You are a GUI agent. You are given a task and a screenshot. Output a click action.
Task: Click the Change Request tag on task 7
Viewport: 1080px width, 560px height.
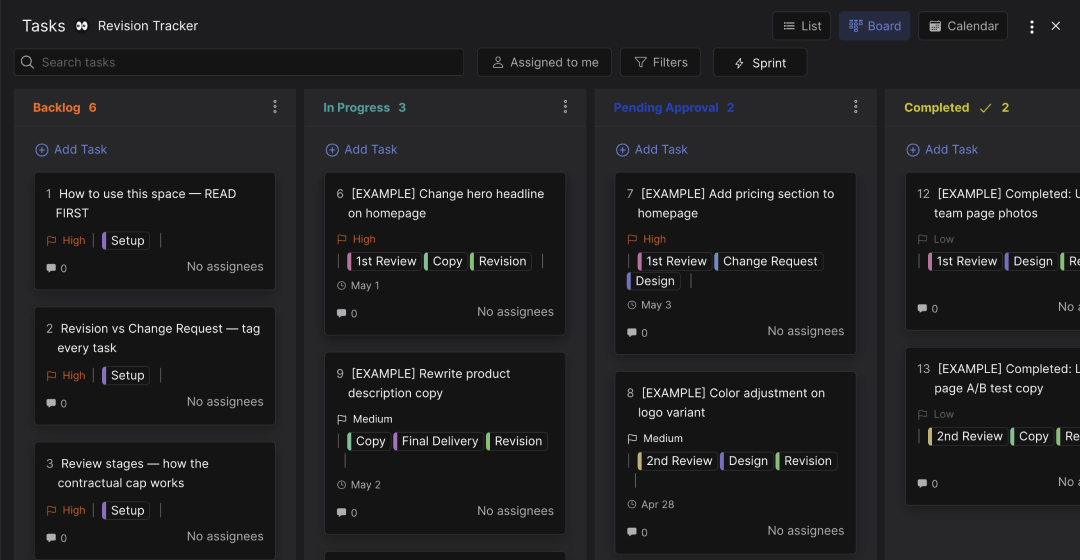(769, 261)
